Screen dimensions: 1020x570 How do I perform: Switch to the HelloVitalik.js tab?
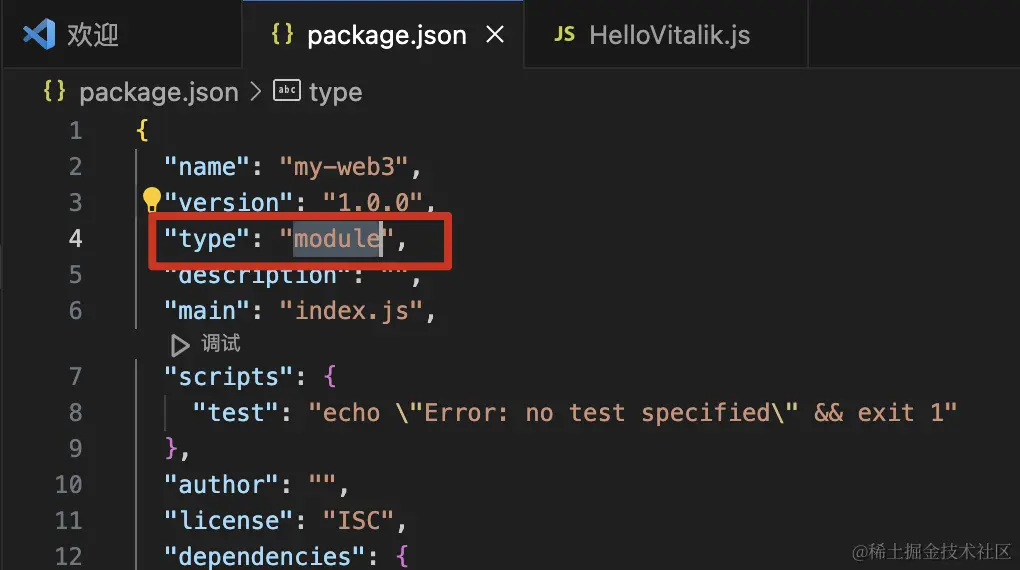coord(669,36)
